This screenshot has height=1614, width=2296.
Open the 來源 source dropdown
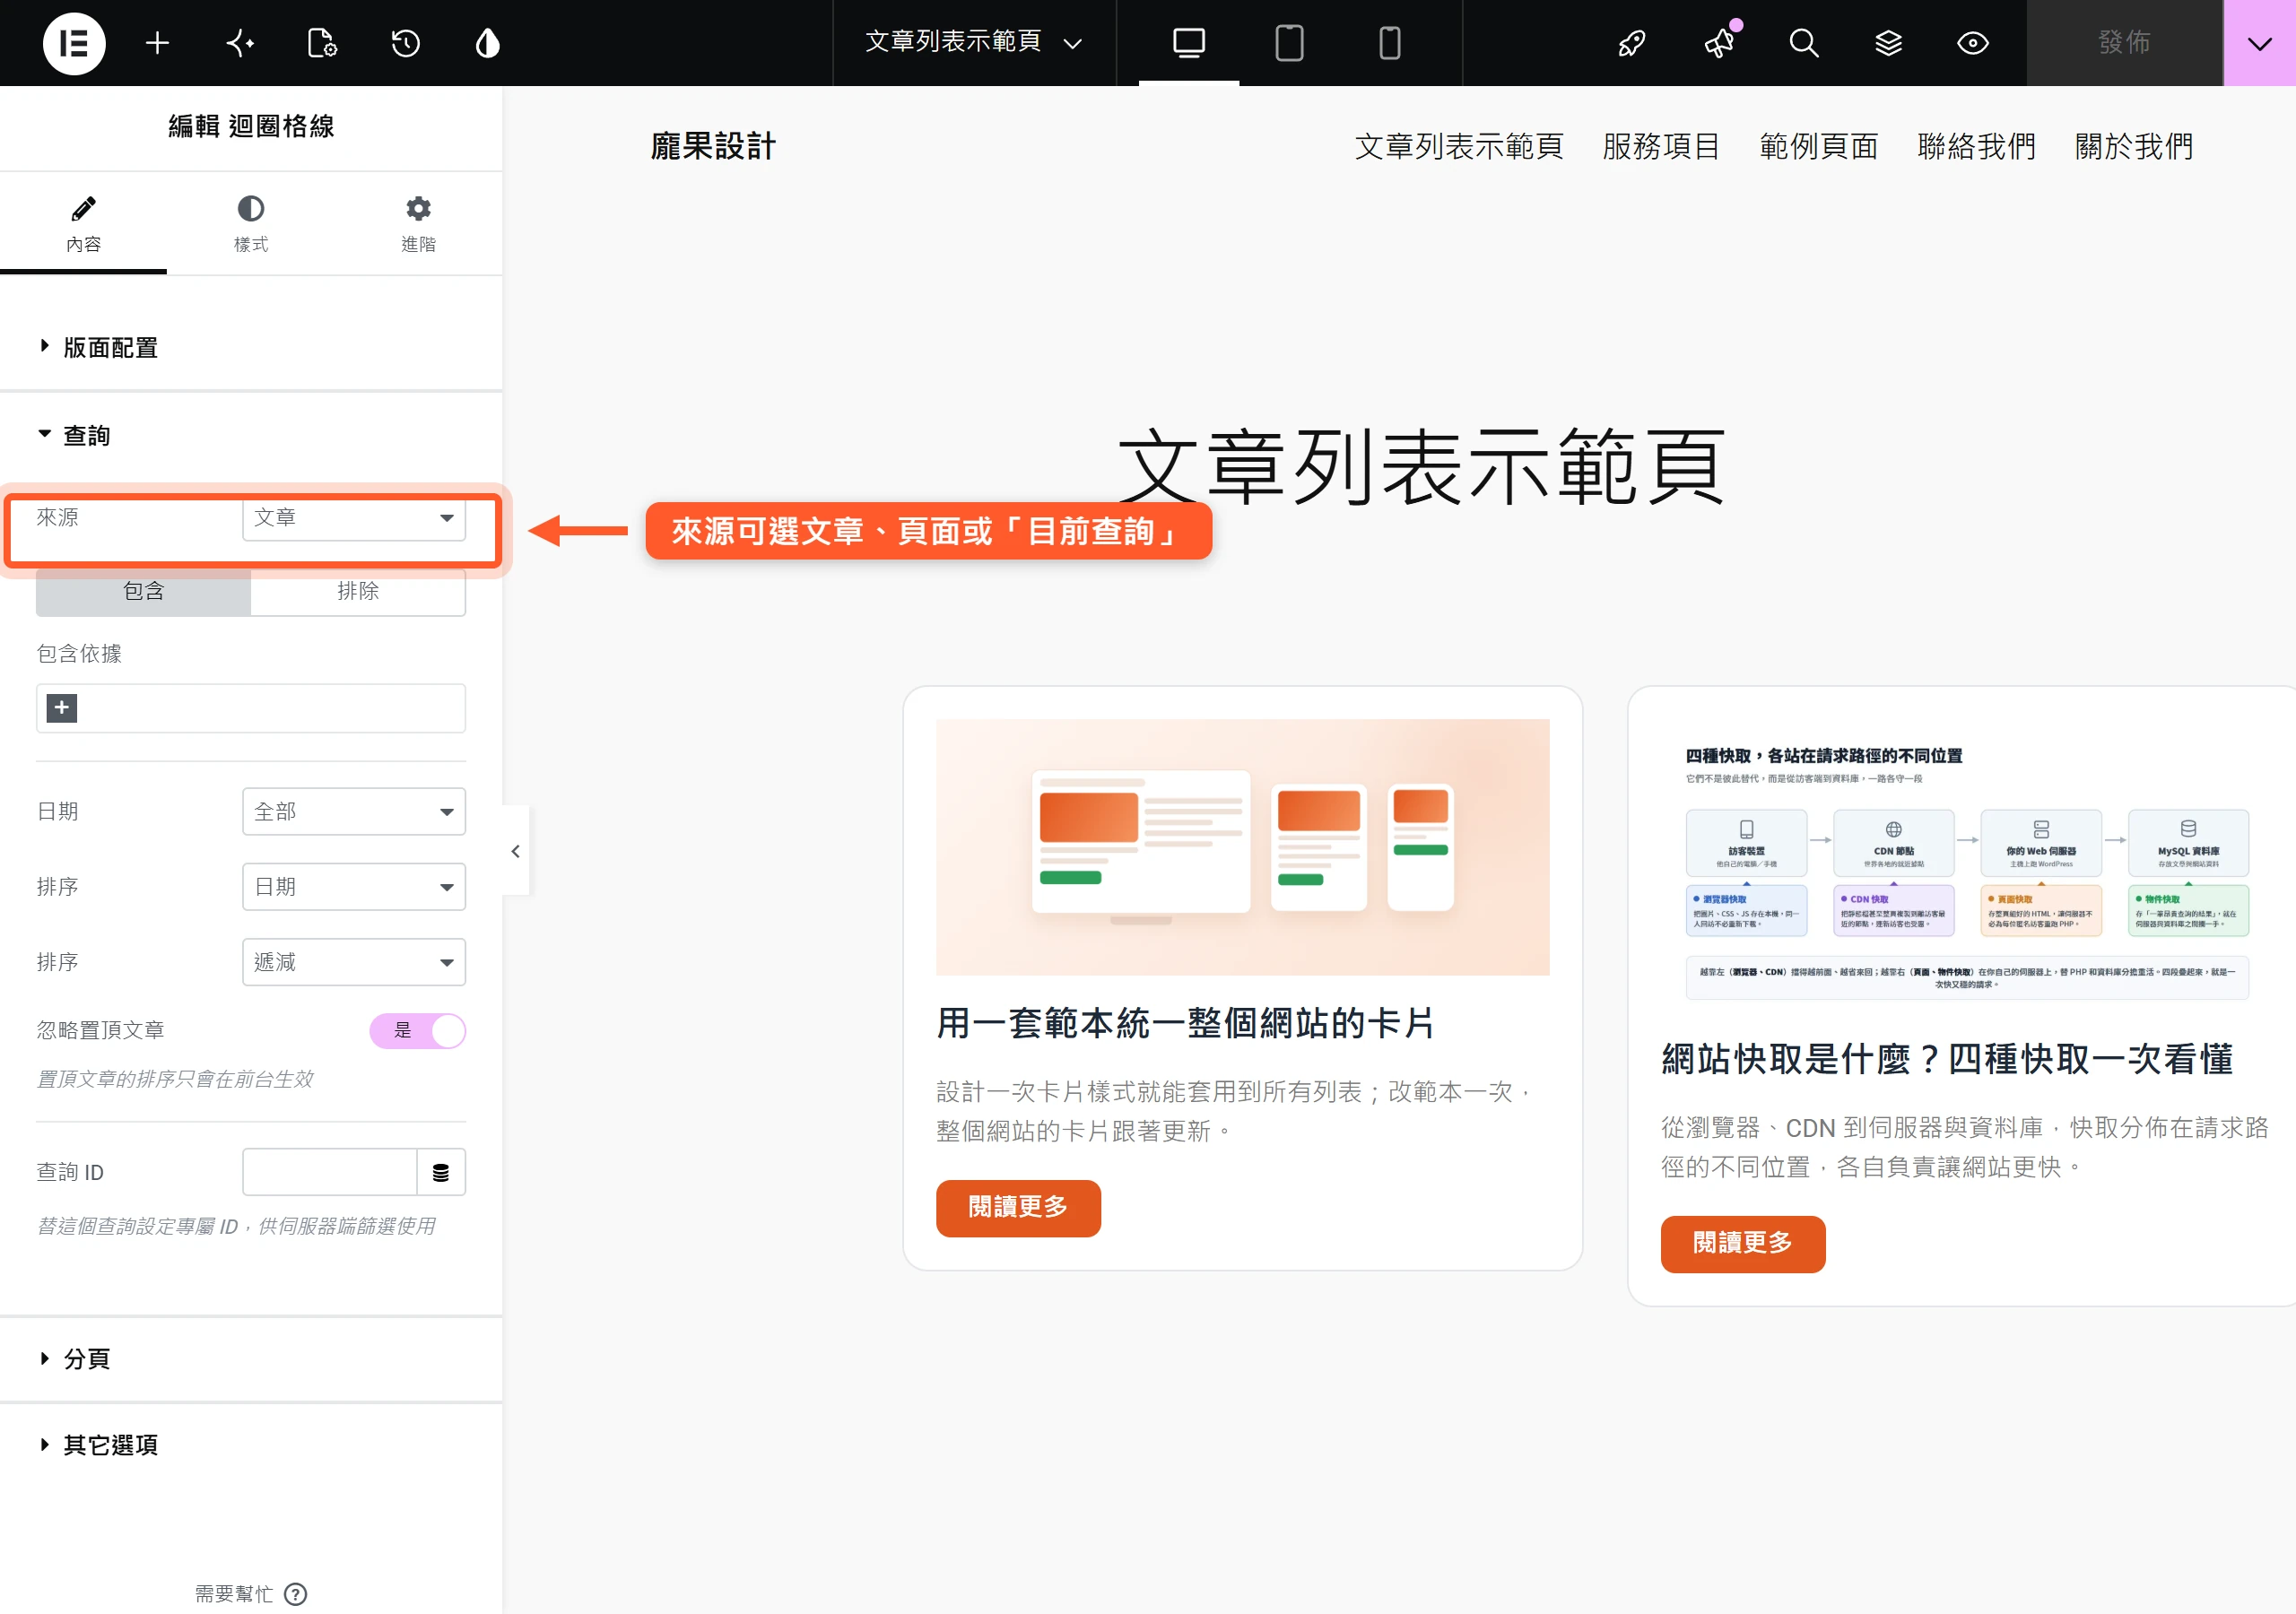354,517
